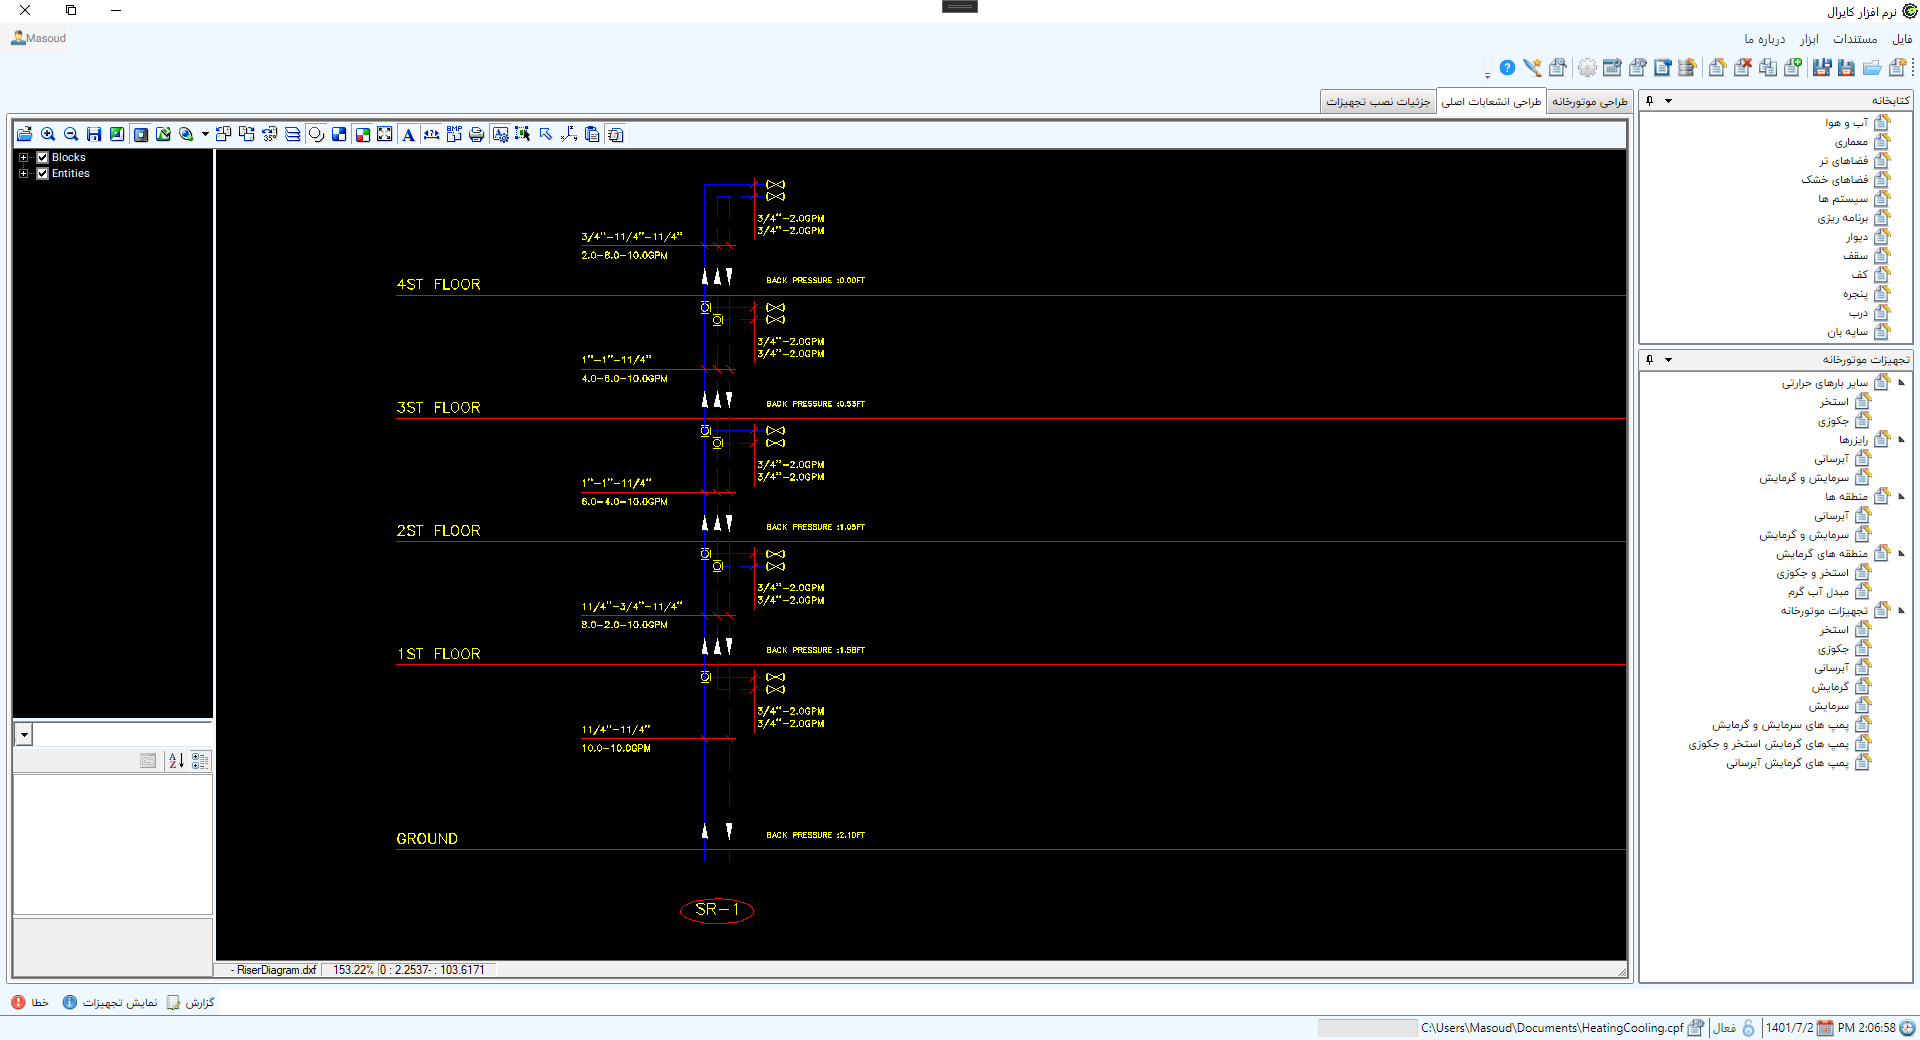1920x1040 pixels.
Task: Collapse the منطقه ها tree node
Action: click(1901, 497)
